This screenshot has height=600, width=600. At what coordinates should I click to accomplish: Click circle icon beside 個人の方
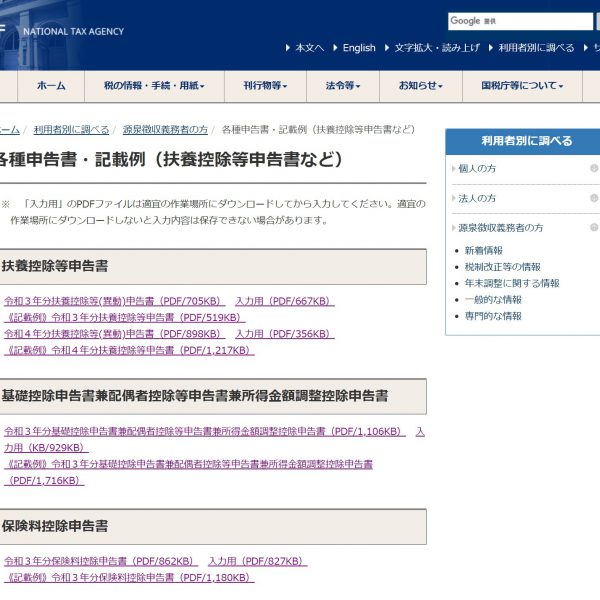click(x=594, y=168)
